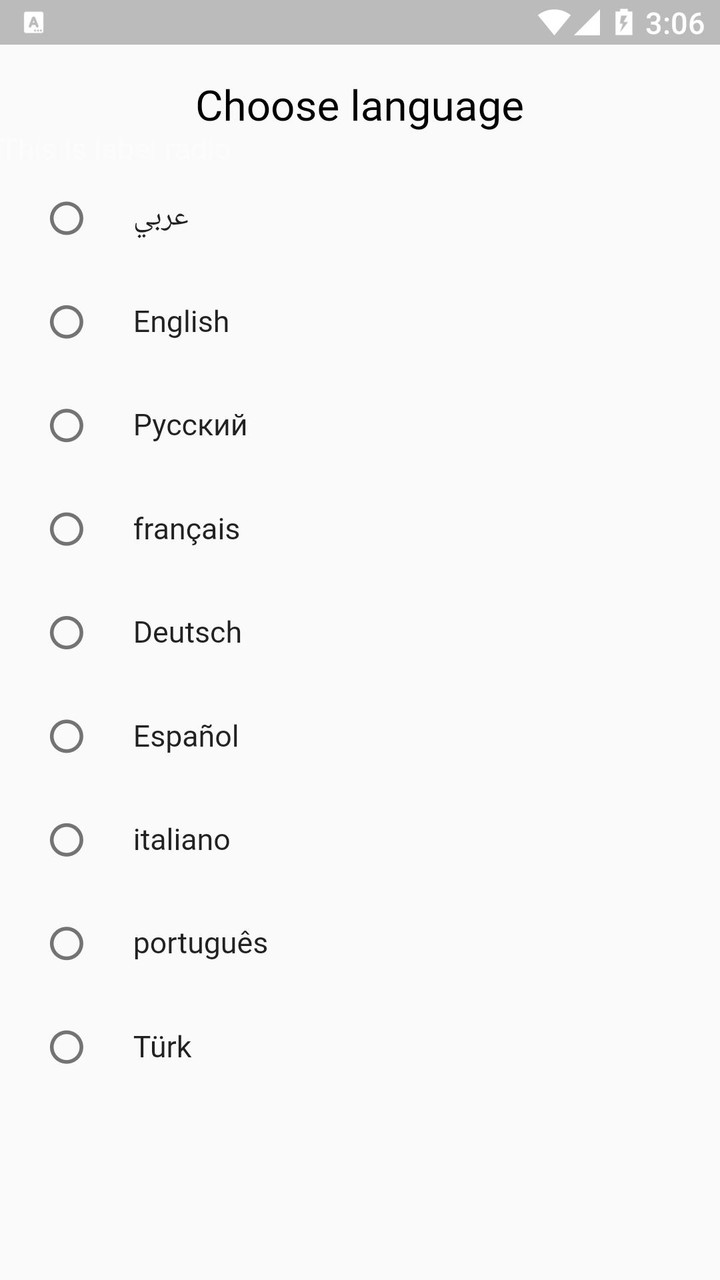Tap the Türk language label
This screenshot has width=720, height=1280.
pyautogui.click(x=162, y=1047)
